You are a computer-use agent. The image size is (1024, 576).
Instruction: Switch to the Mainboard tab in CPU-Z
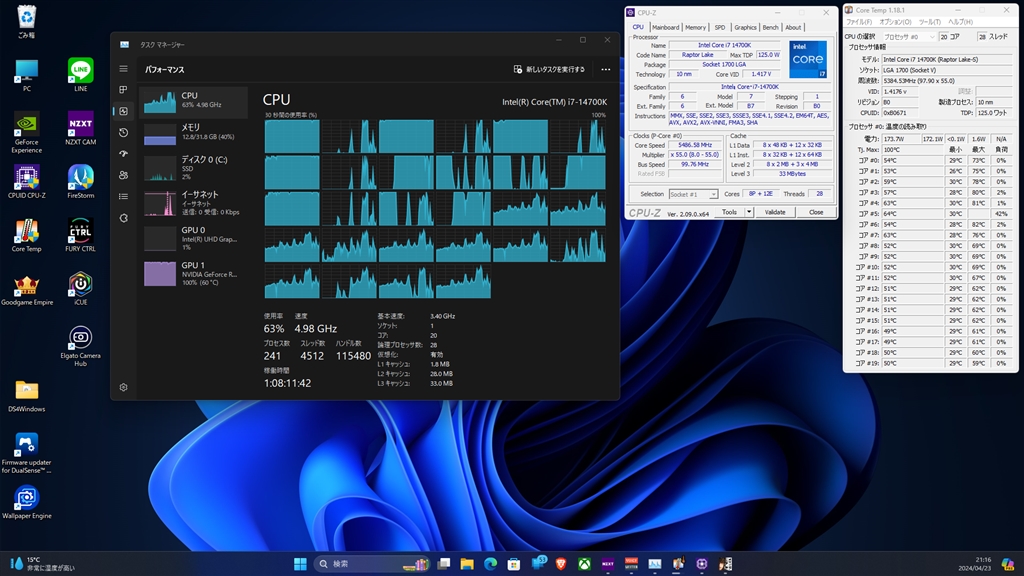[665, 27]
